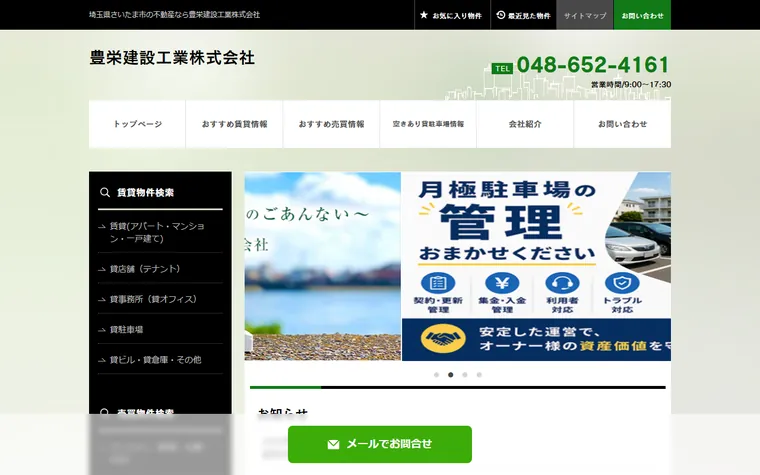Go to first slide via carousel dot
760x475 pixels.
[x=436, y=375]
